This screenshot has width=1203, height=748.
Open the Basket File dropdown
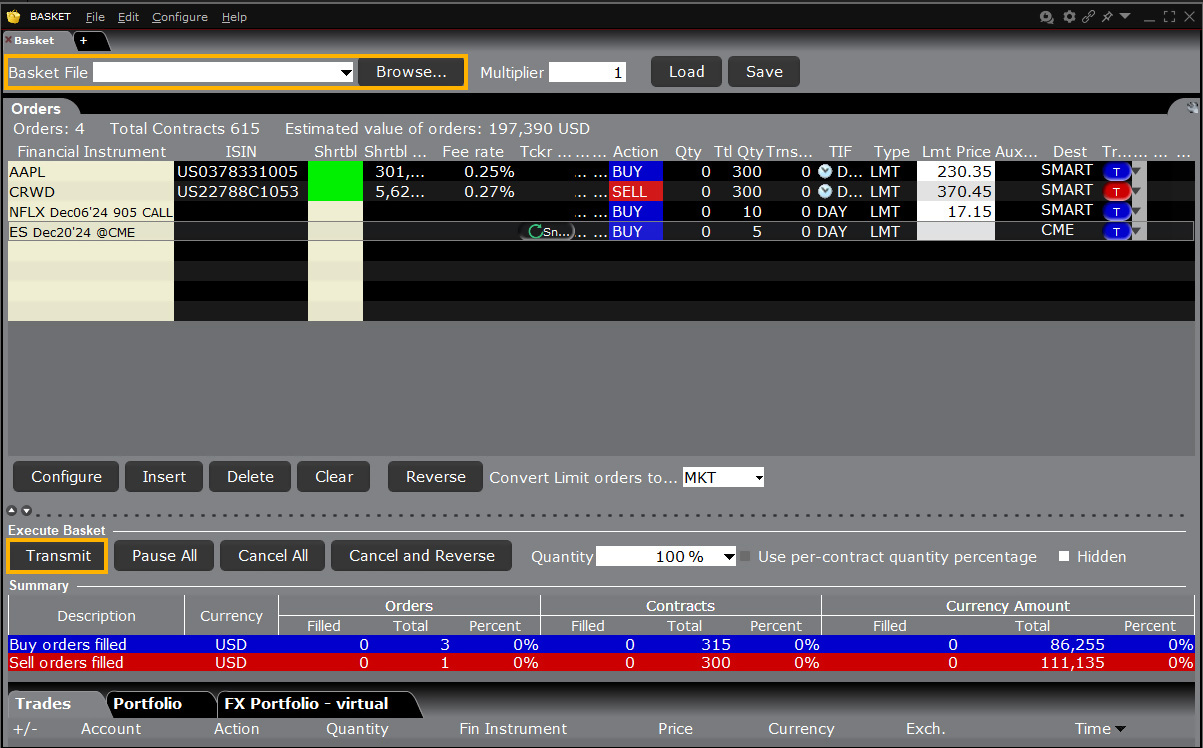[346, 73]
